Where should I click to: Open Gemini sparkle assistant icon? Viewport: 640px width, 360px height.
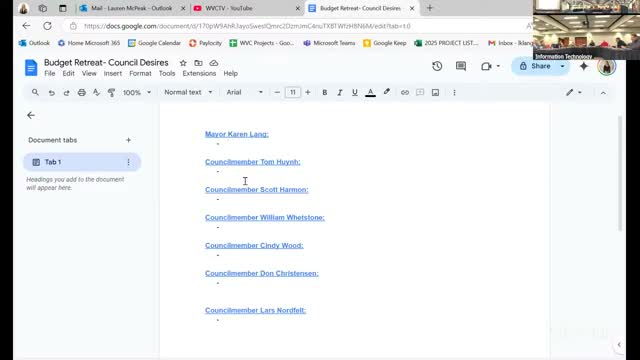[x=584, y=66]
